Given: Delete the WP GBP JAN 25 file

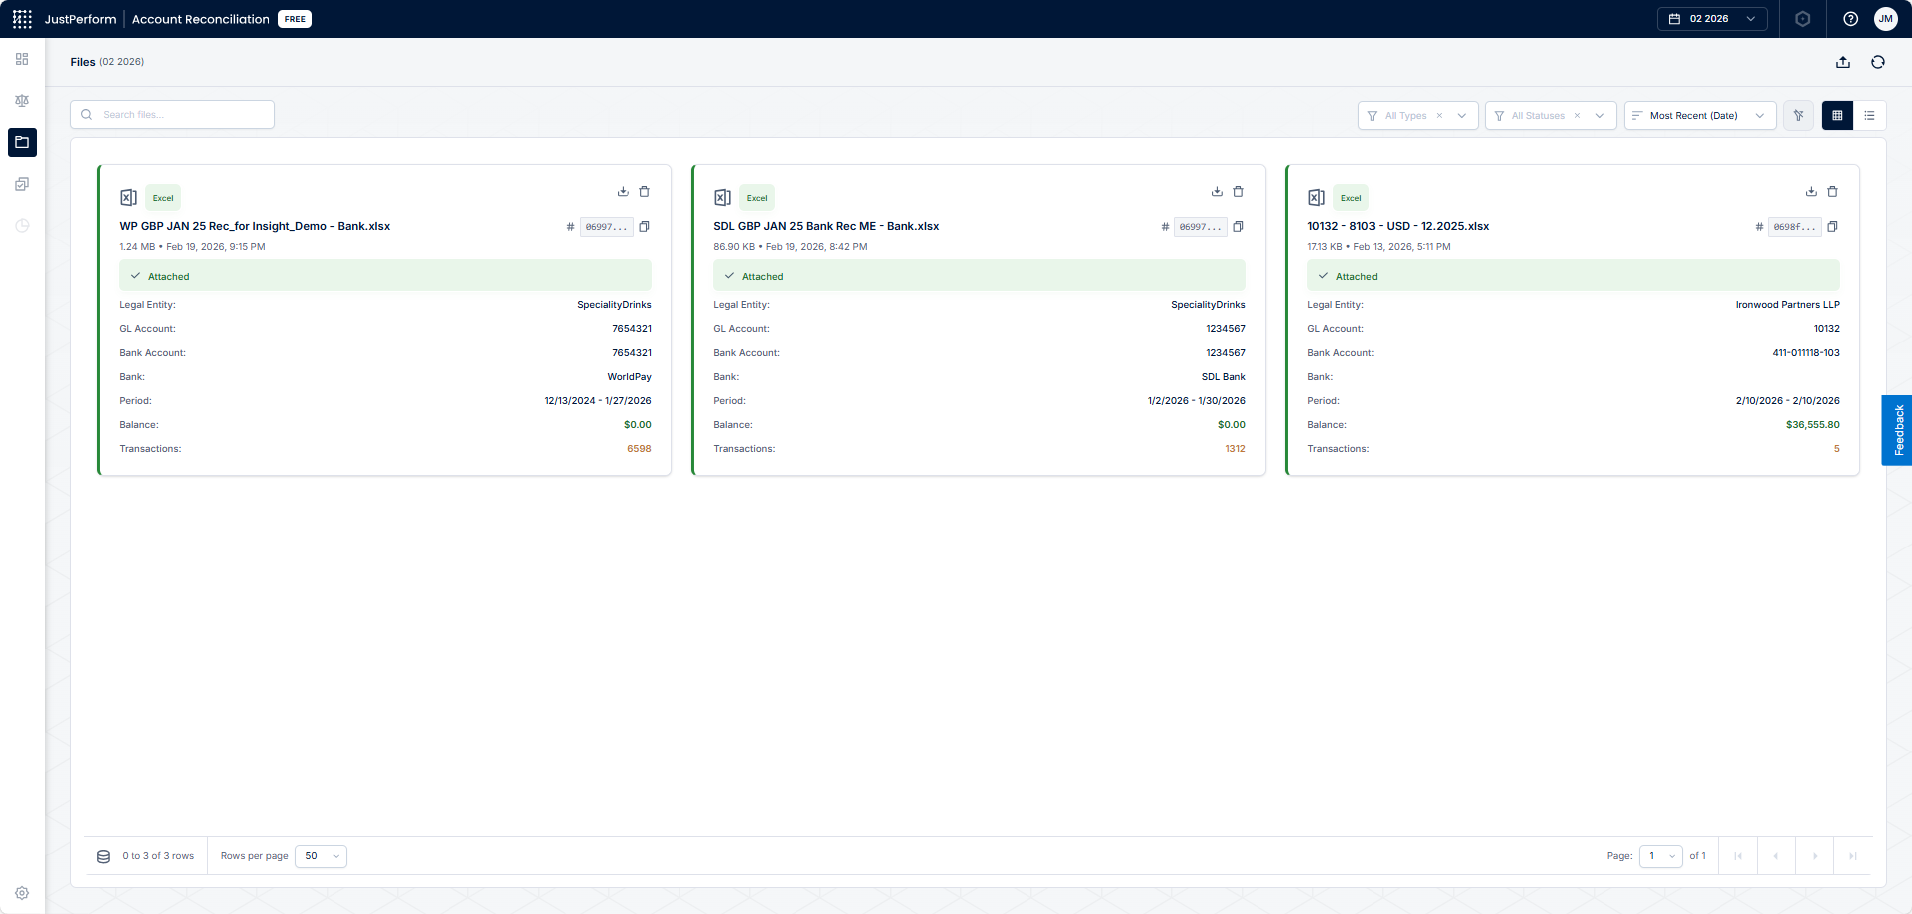Looking at the screenshot, I should [x=645, y=191].
